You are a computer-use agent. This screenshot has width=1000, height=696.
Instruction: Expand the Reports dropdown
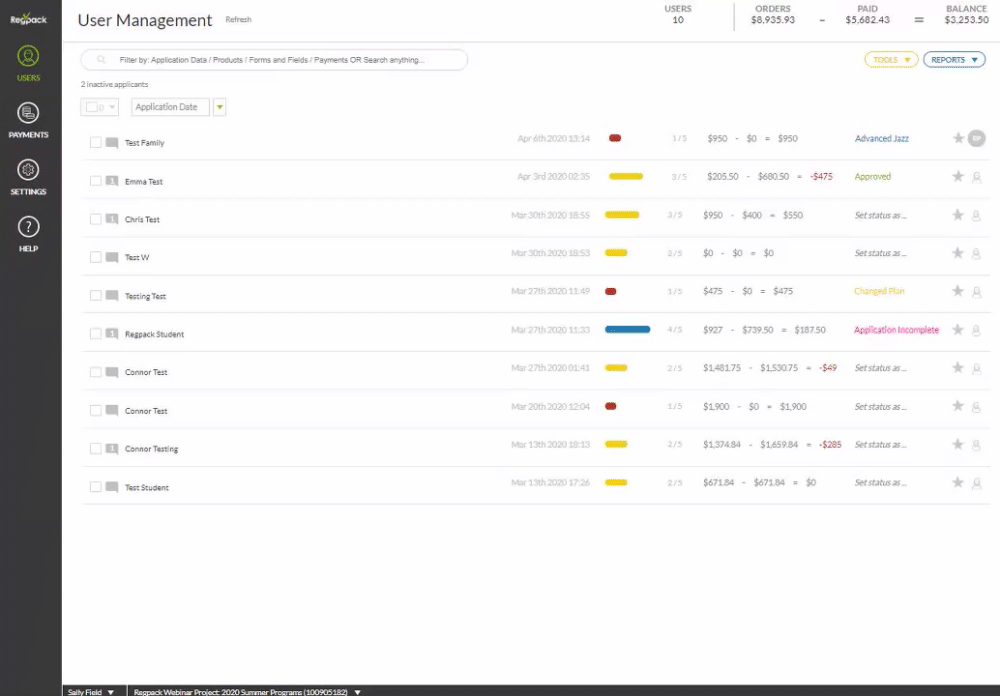tap(953, 60)
